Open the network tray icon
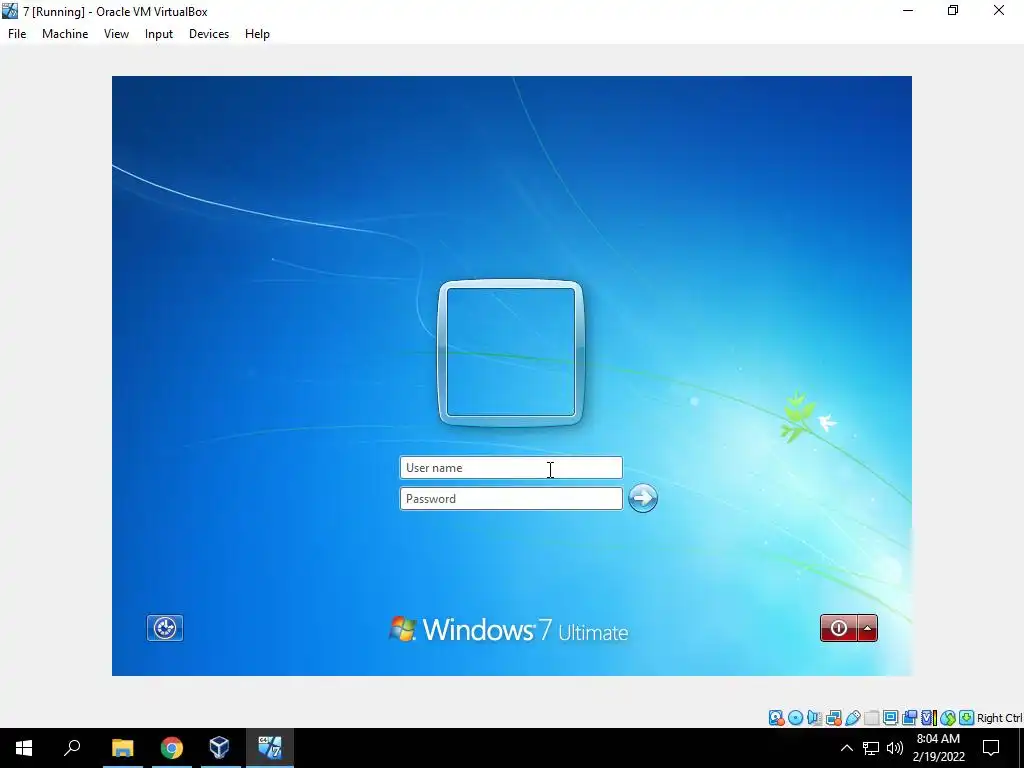Screen dimensions: 1024x768 (871, 748)
